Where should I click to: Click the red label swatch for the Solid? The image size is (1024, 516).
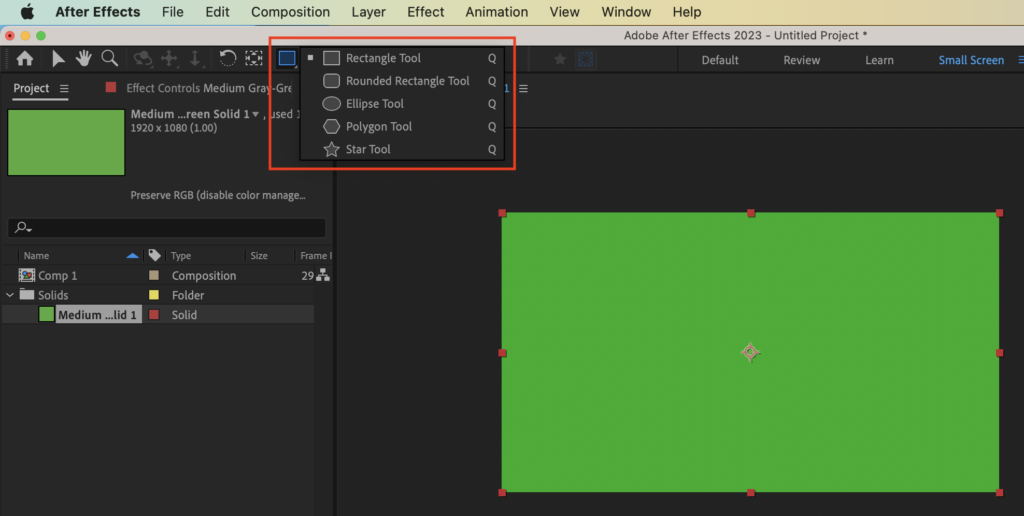(154, 315)
